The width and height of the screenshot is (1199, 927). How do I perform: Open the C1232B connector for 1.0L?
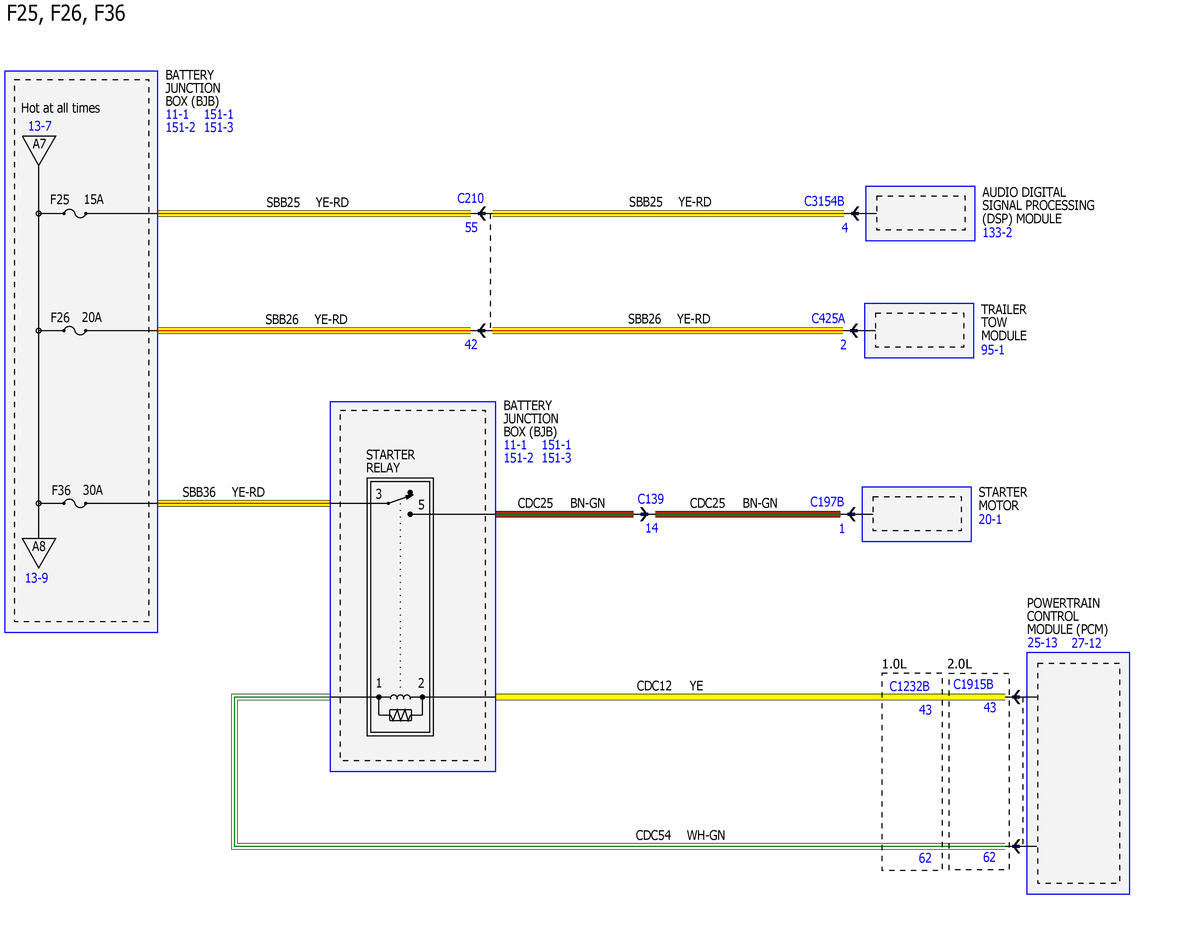click(x=908, y=686)
